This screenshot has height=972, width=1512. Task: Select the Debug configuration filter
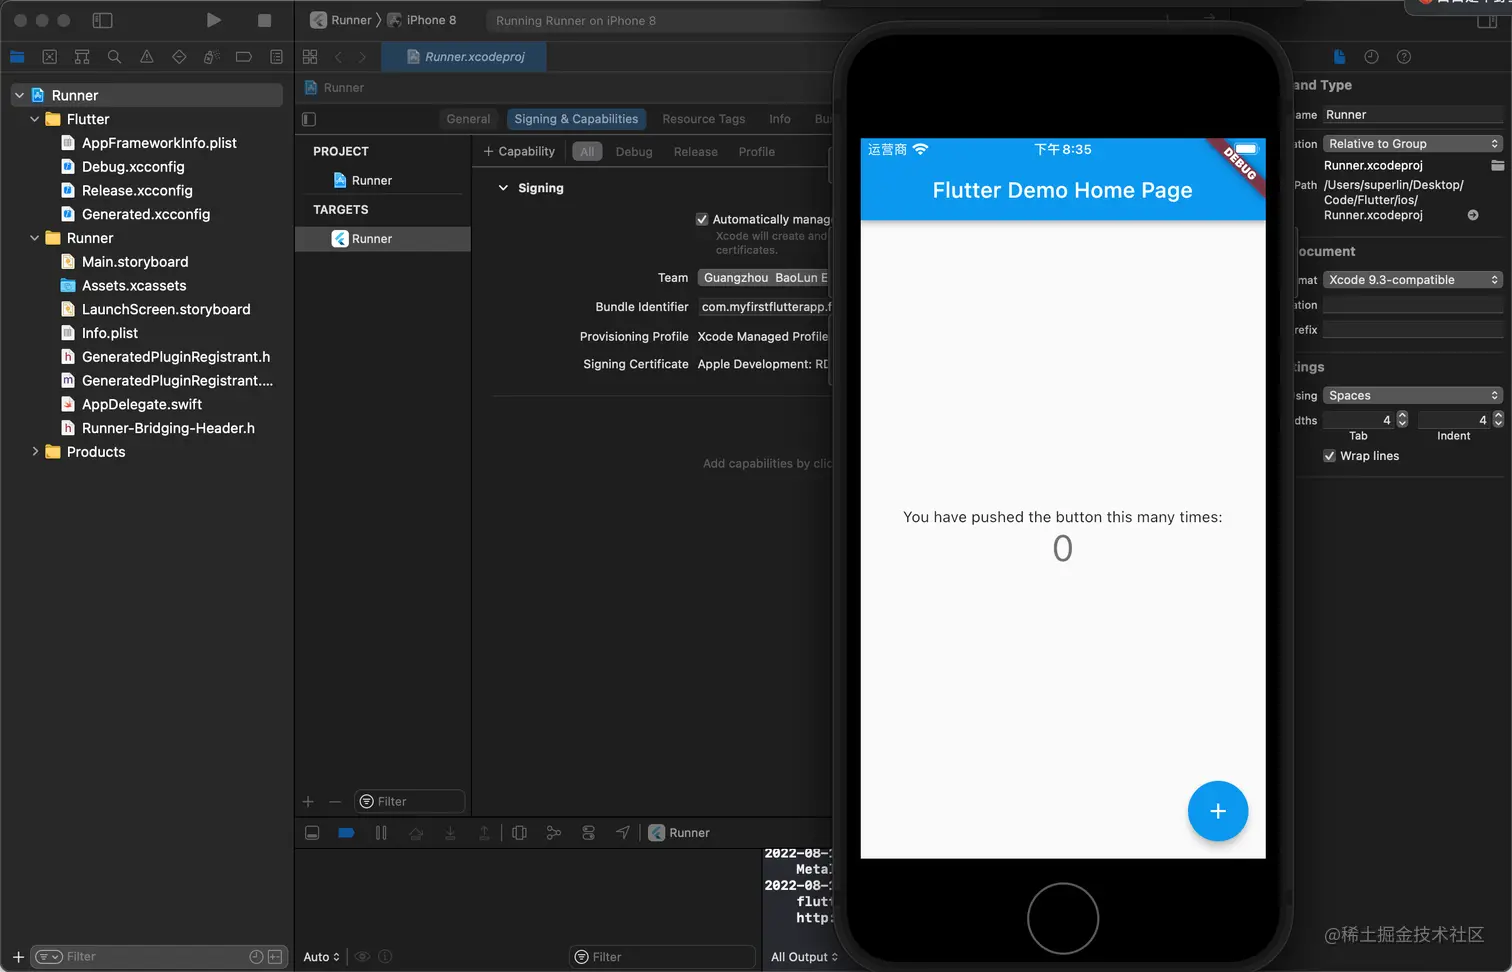point(634,152)
